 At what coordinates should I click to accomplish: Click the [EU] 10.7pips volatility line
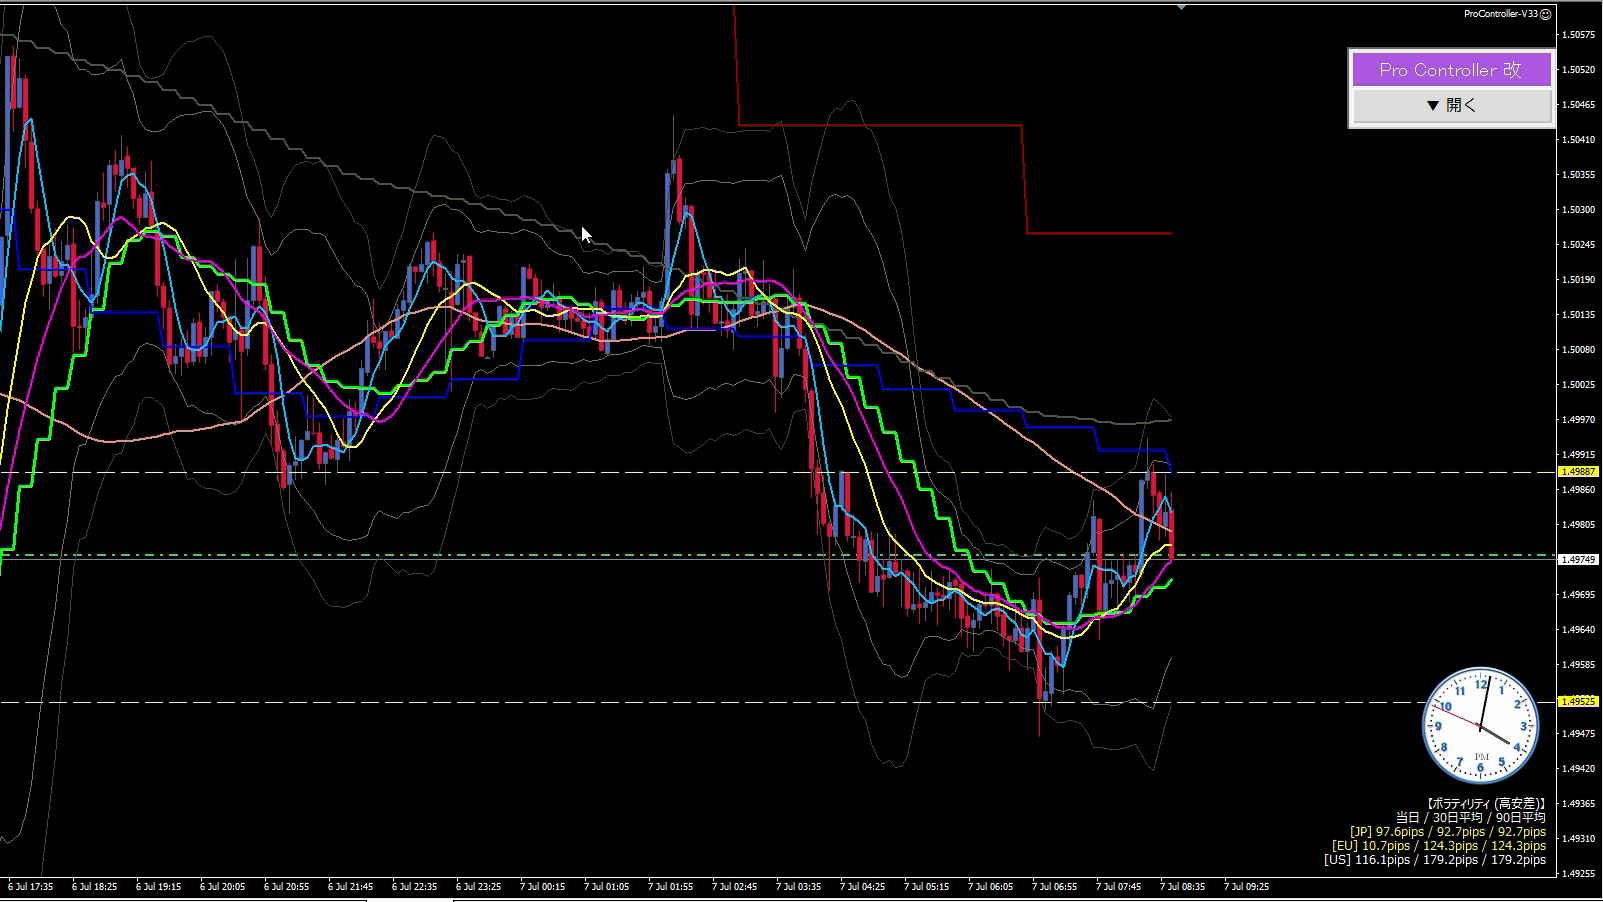click(1439, 846)
